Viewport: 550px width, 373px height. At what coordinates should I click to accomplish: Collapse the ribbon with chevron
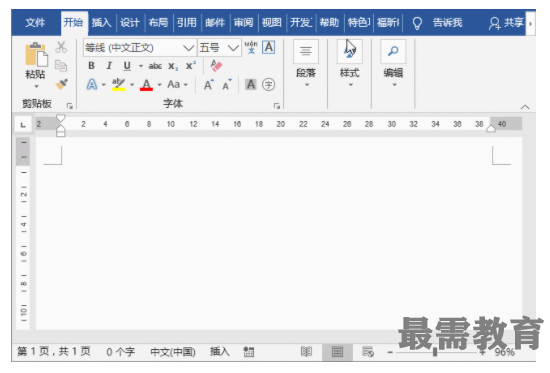coord(525,107)
